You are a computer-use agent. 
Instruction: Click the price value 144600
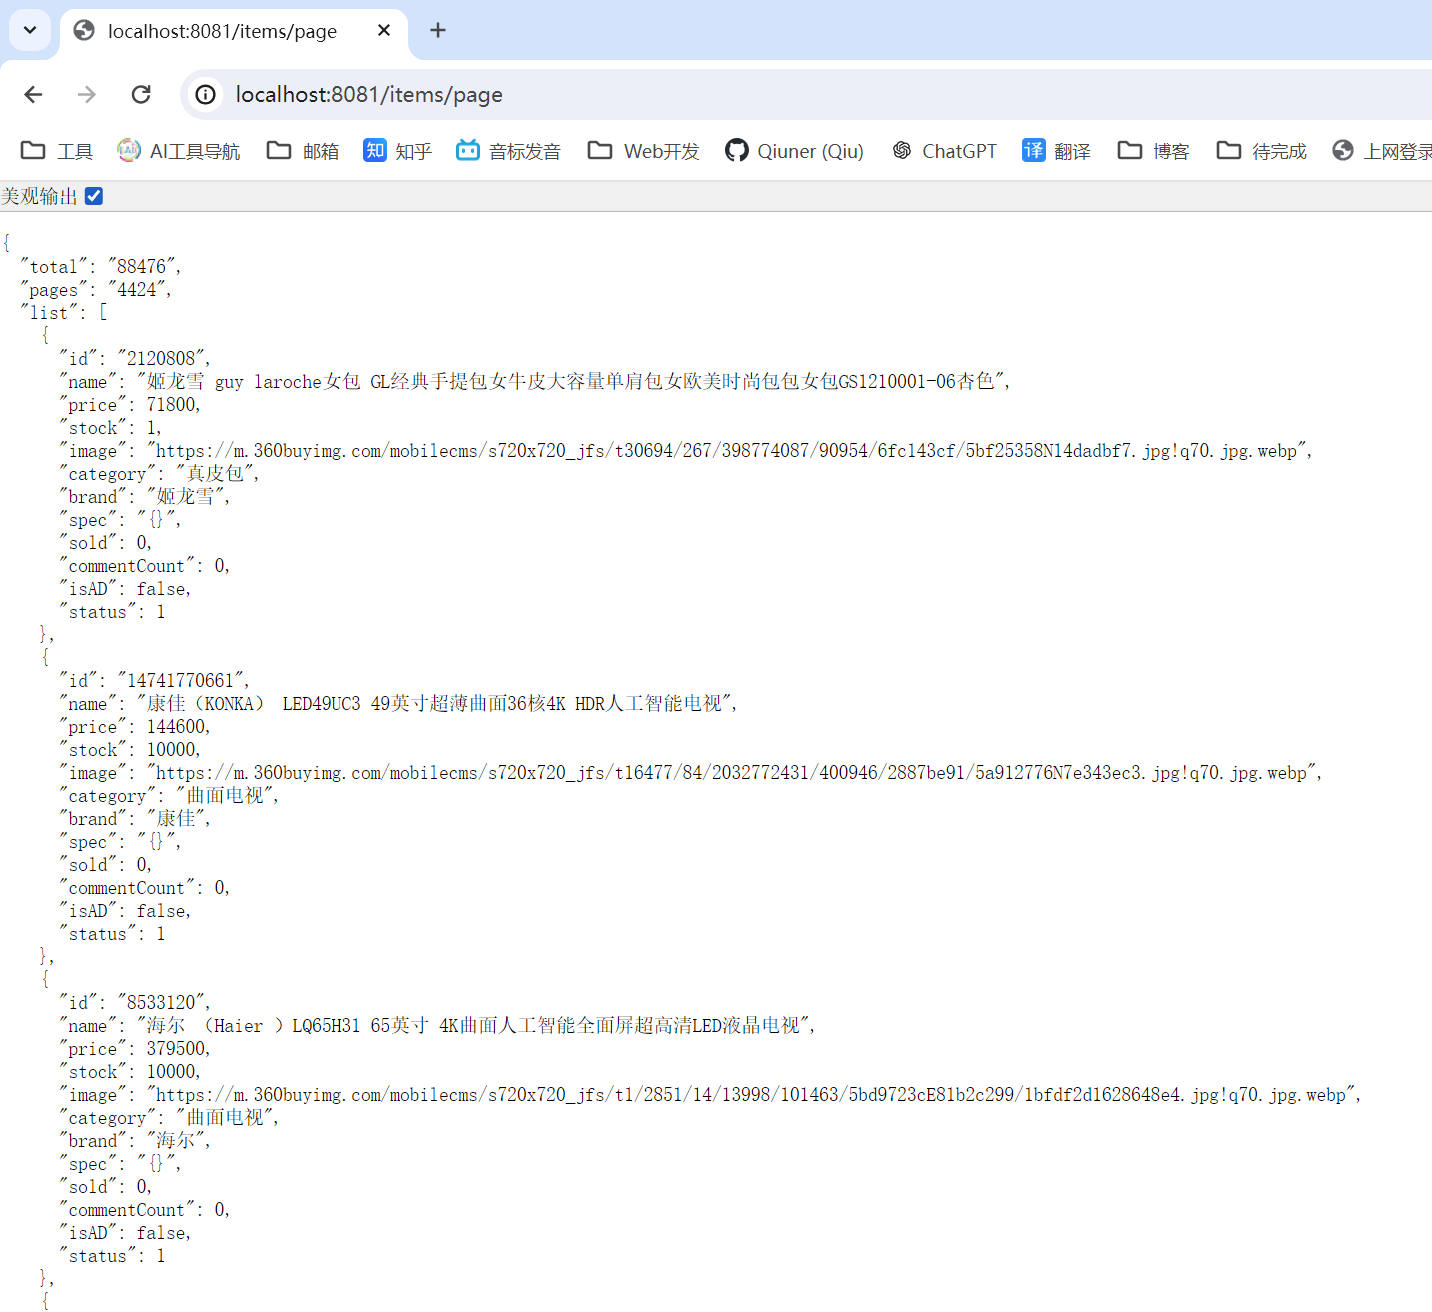(176, 726)
